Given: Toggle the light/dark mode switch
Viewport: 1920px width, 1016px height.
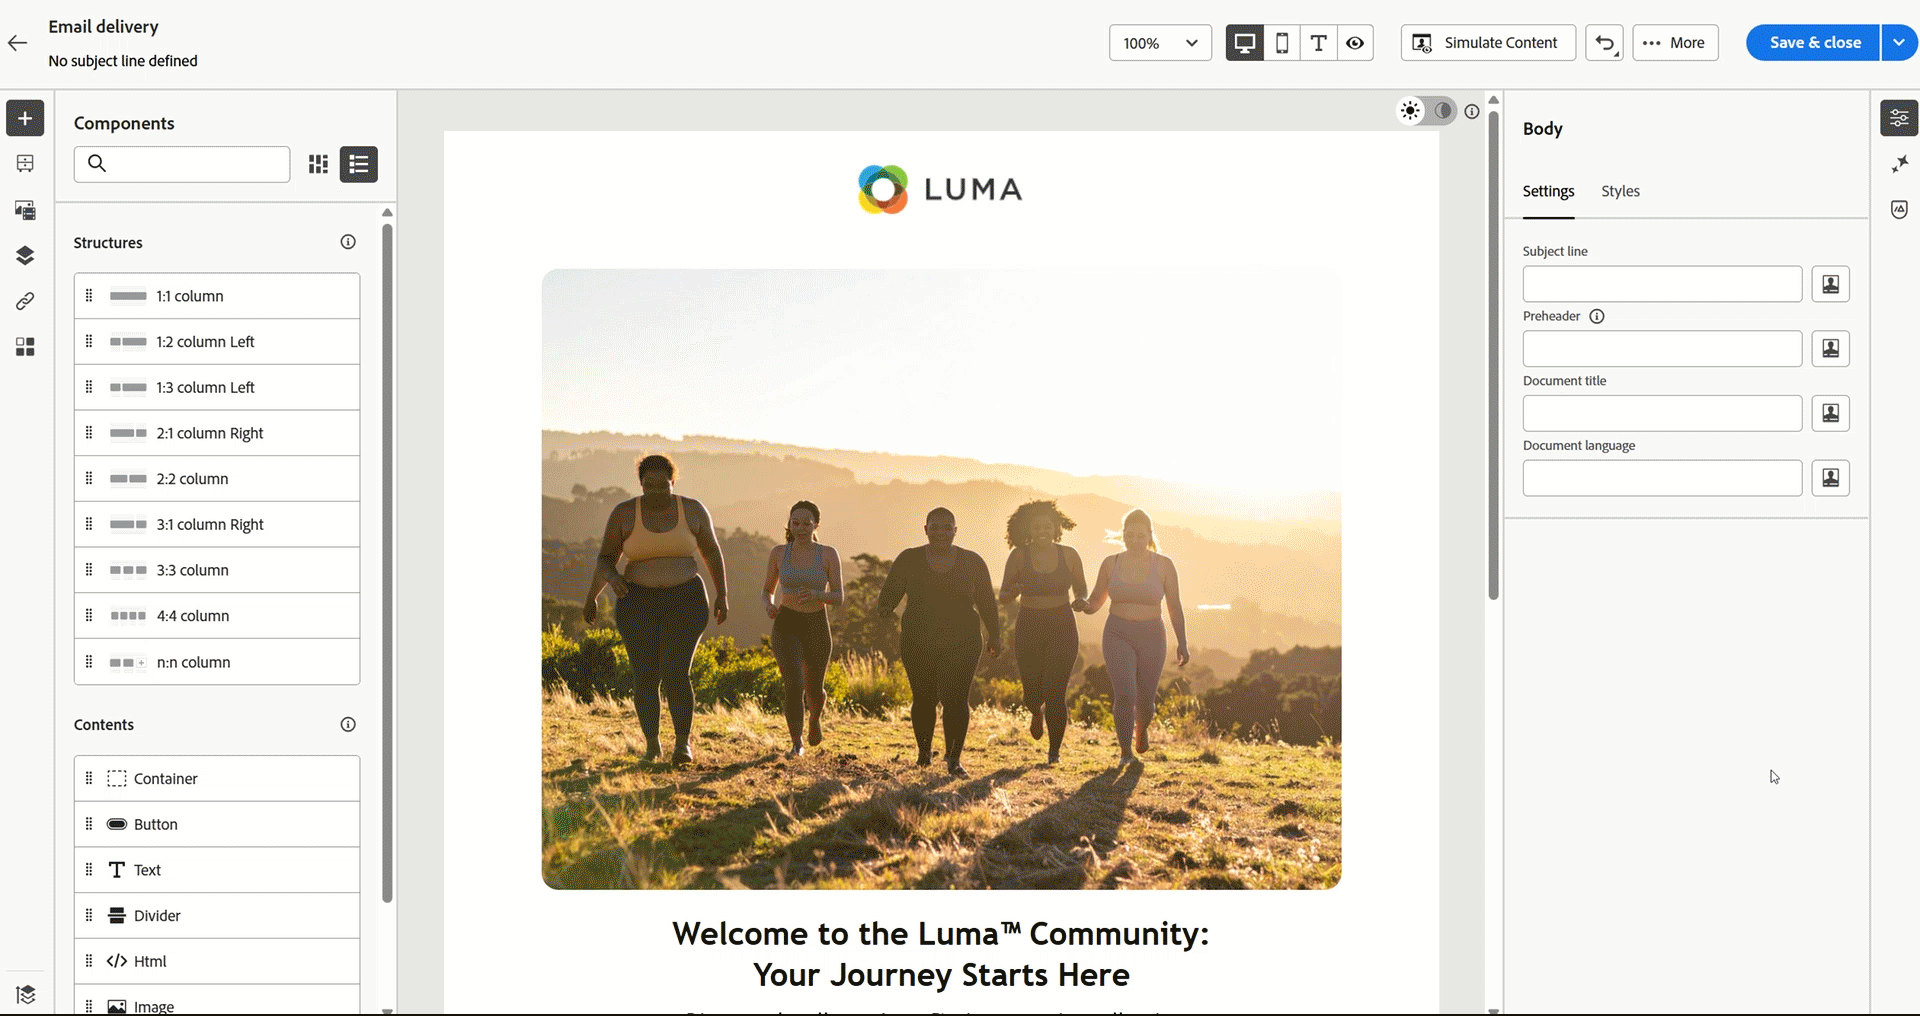Looking at the screenshot, I should pyautogui.click(x=1427, y=111).
